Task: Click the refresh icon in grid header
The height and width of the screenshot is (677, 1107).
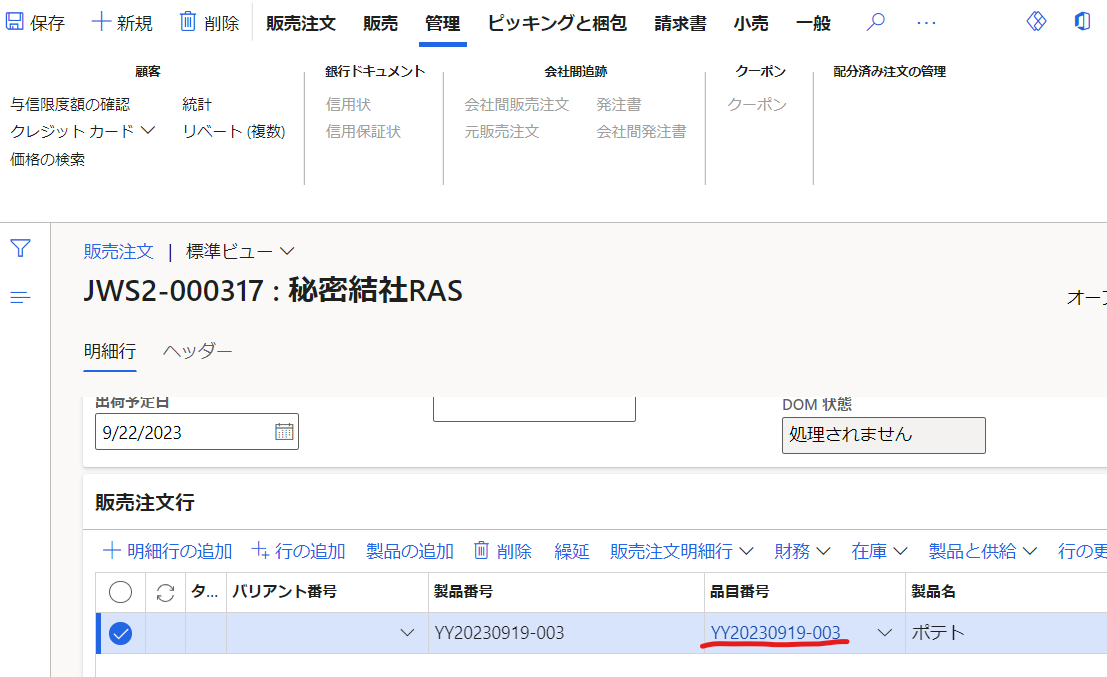Action: click(165, 592)
